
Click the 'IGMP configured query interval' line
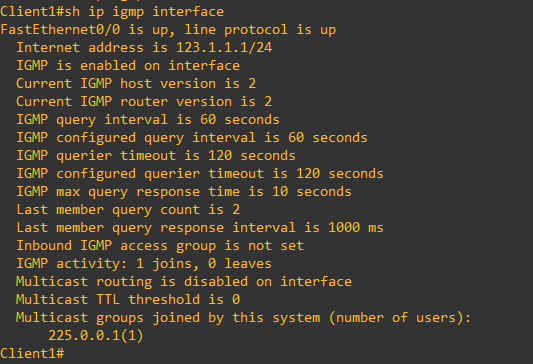[x=192, y=138]
